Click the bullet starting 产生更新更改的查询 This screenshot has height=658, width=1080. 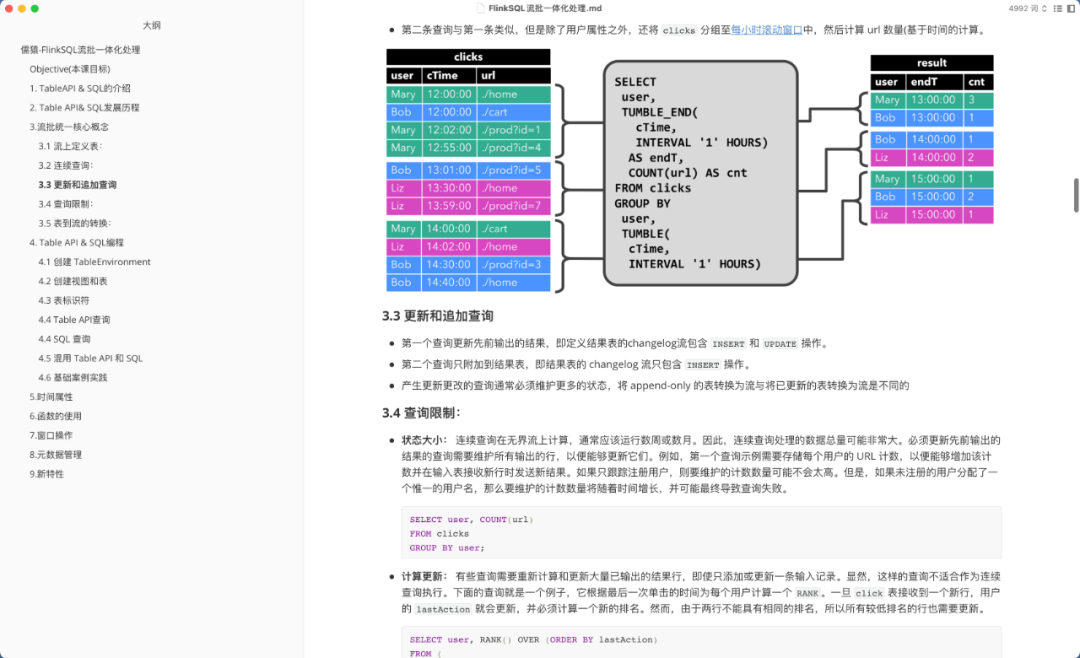[655, 385]
